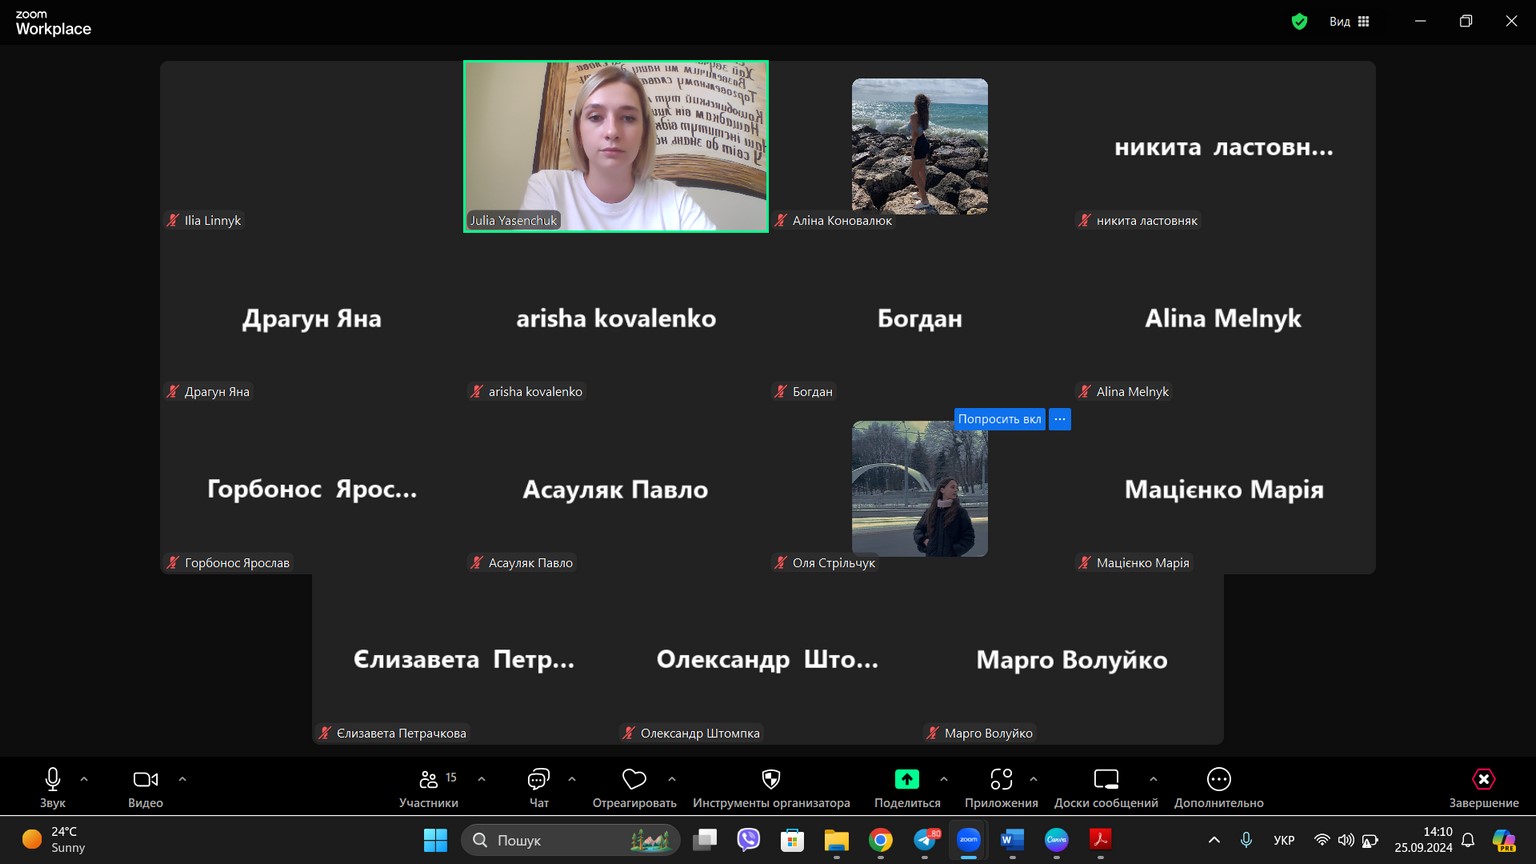Click the React heart icon
Viewport: 1536px width, 864px height.
(x=634, y=780)
